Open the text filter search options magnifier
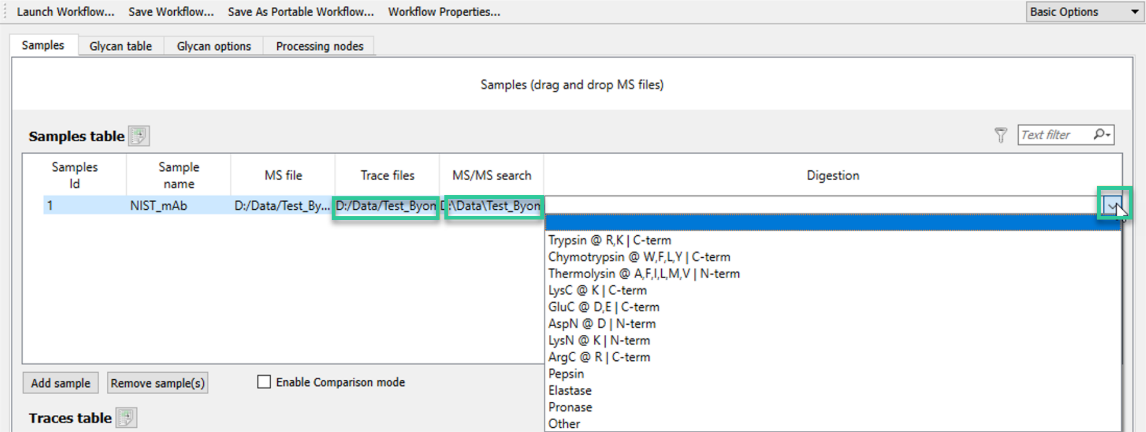The width and height of the screenshot is (1146, 432). (1102, 134)
